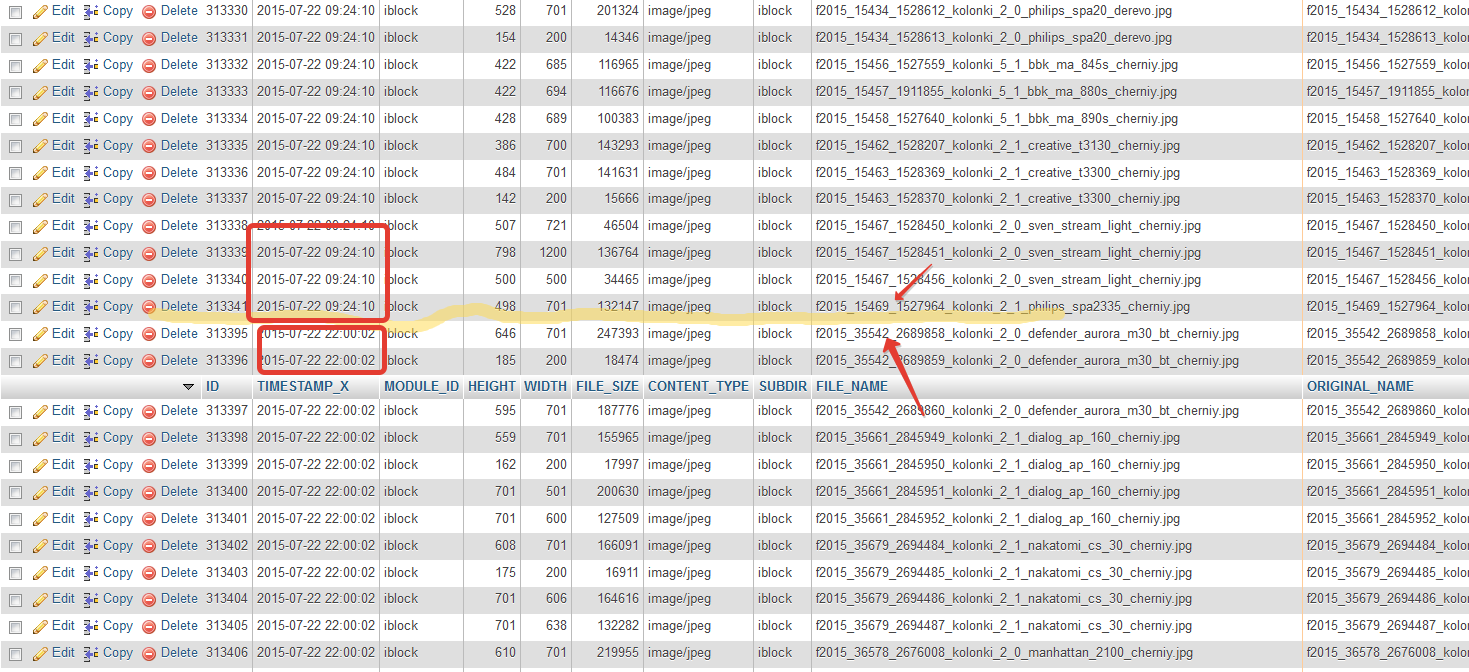Click the Copy icon for row 313396
Image resolution: width=1469 pixels, height=672 pixels.
pyautogui.click(x=91, y=361)
